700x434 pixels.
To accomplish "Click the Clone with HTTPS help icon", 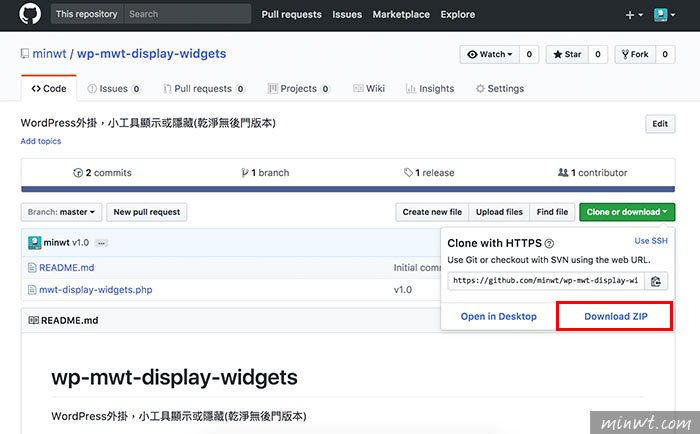I will [550, 244].
